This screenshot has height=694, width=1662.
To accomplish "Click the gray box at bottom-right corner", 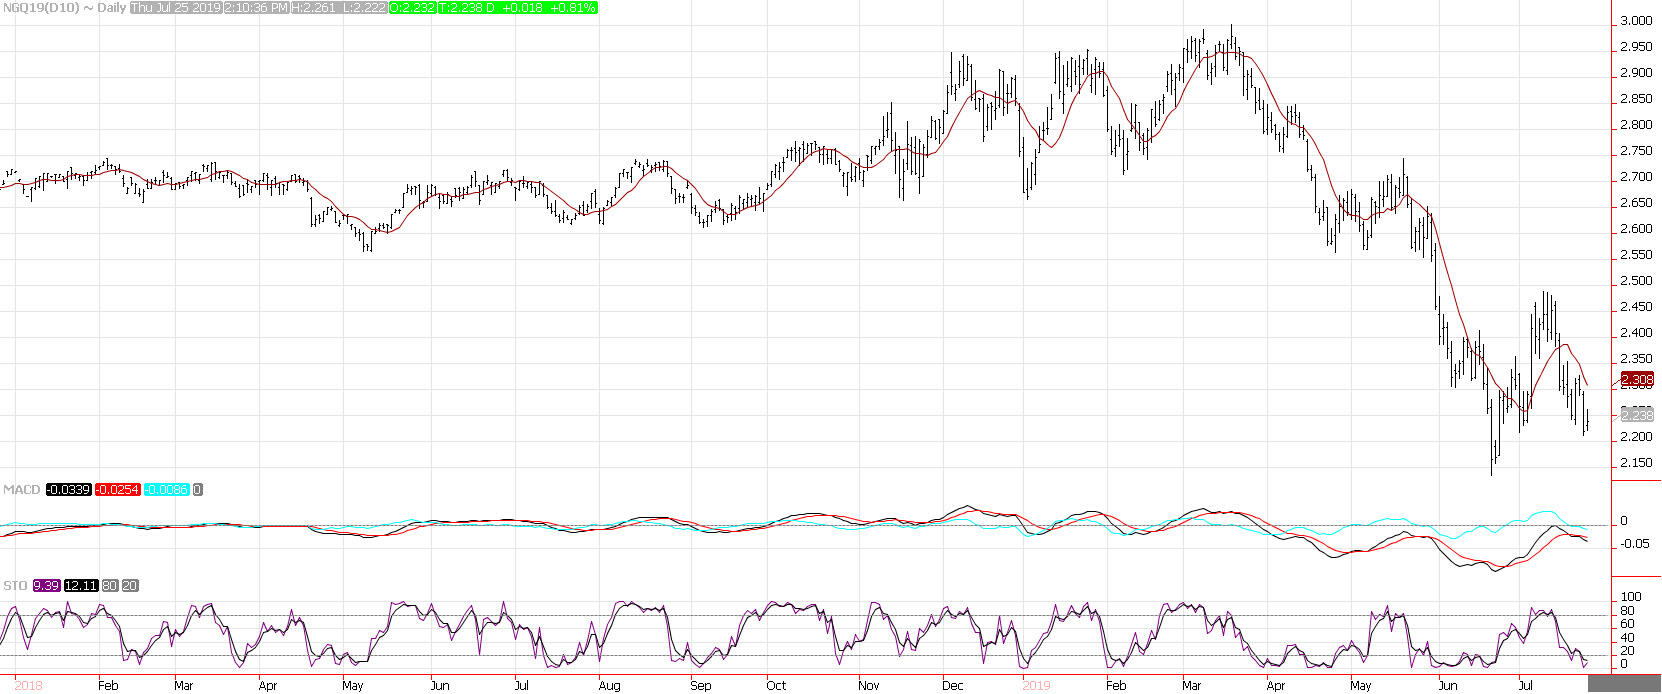I will [x=1625, y=685].
